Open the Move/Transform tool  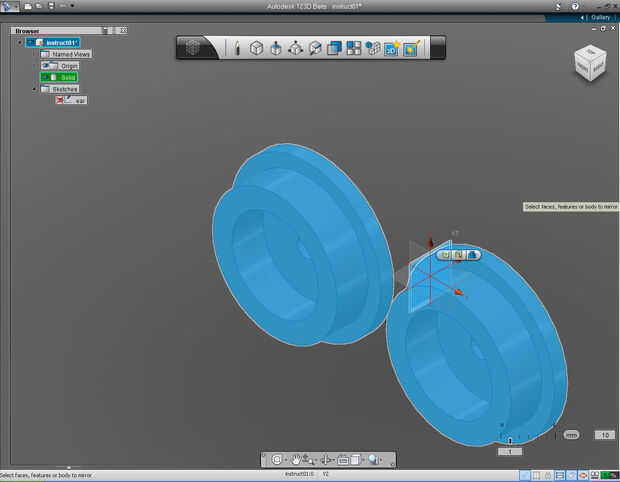(295, 48)
